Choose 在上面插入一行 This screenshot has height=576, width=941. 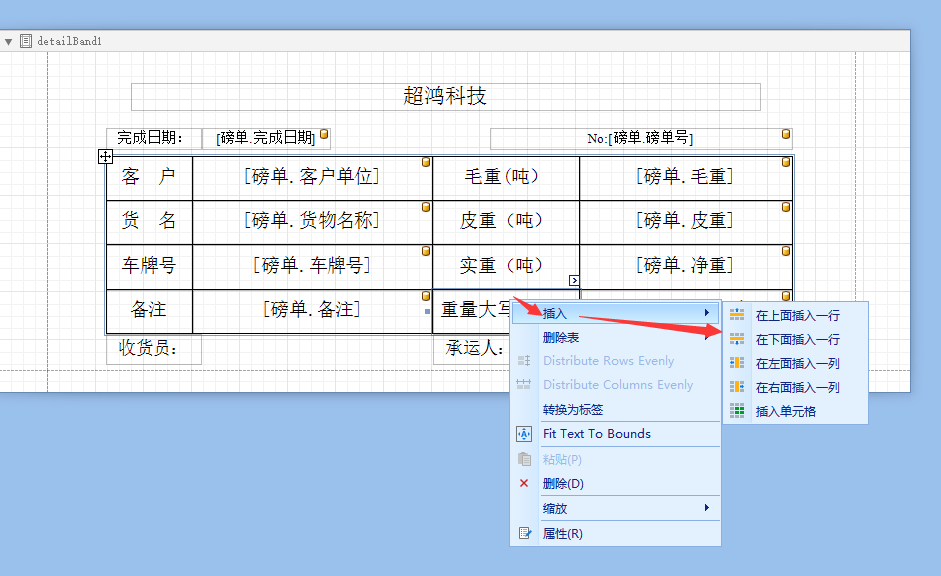pyautogui.click(x=796, y=316)
